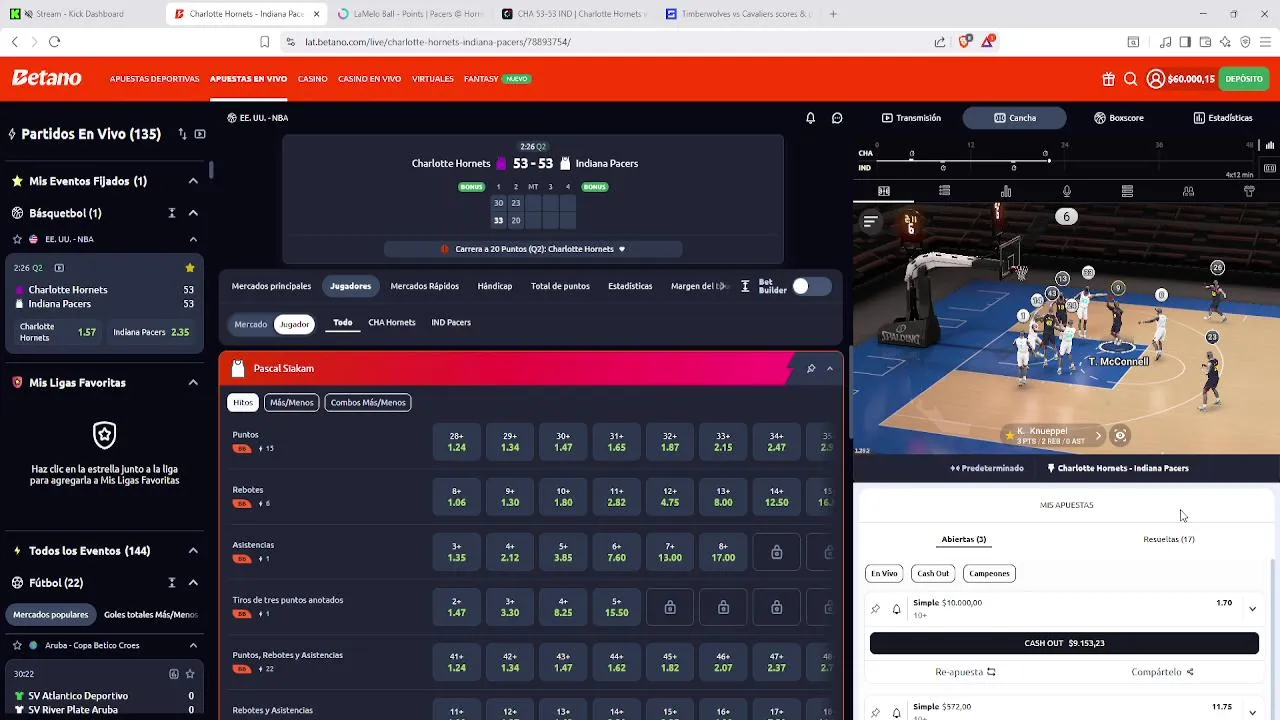Click the bell icon on $10.000,00 bet
The width and height of the screenshot is (1280, 720).
[896, 609]
